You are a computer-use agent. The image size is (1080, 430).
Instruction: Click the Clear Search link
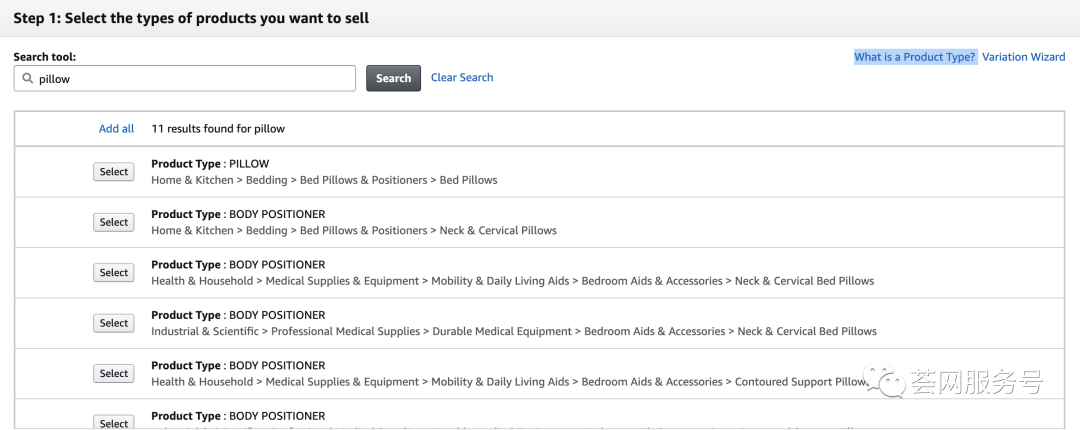click(462, 77)
